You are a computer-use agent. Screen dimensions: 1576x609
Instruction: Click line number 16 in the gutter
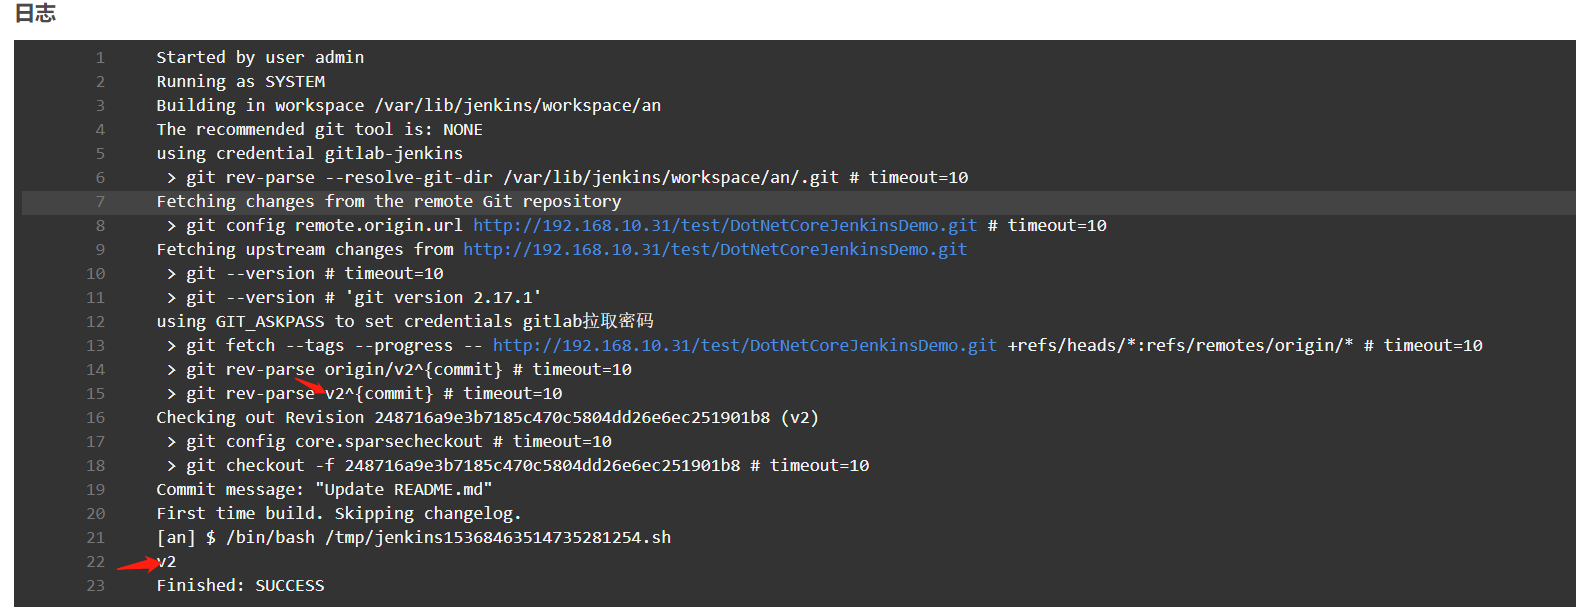[95, 418]
